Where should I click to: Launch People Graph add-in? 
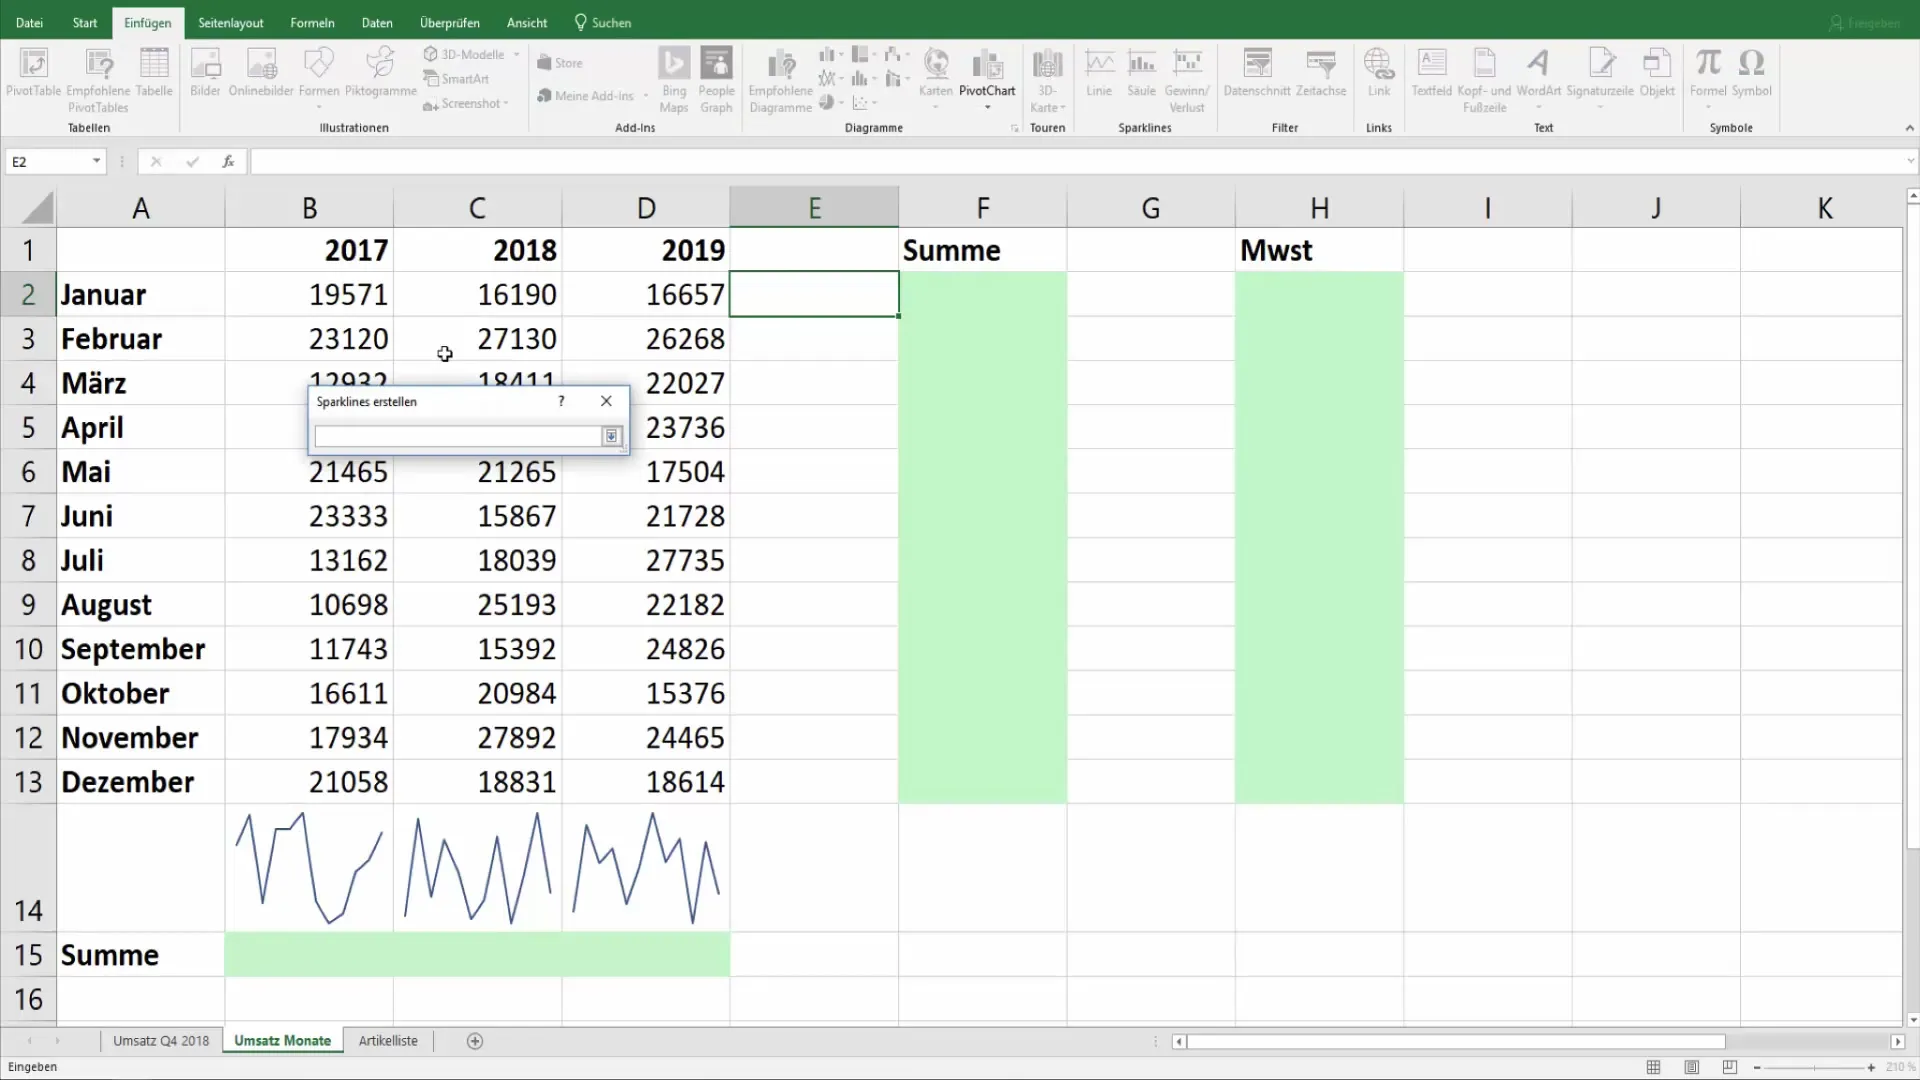click(x=716, y=80)
